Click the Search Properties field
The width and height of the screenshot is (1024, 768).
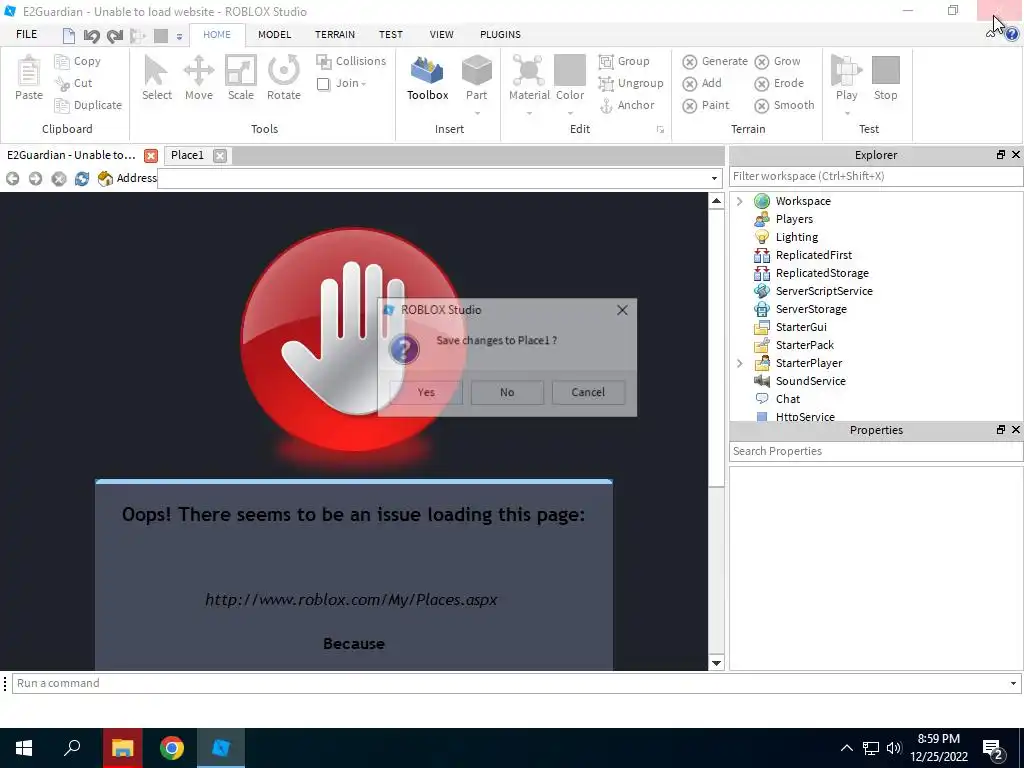click(x=876, y=451)
